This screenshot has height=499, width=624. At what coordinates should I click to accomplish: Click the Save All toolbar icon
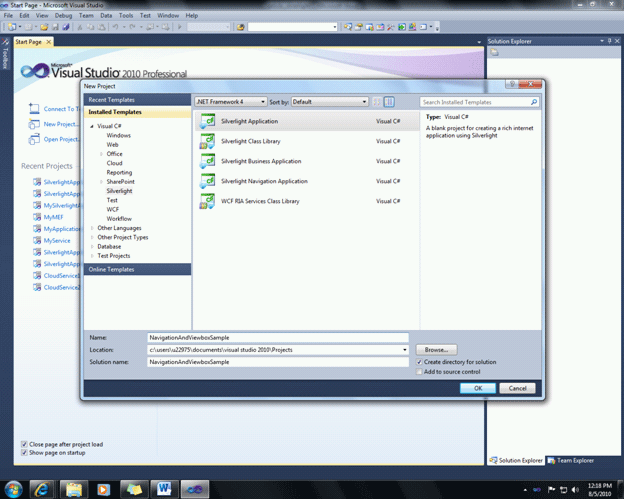[66, 27]
